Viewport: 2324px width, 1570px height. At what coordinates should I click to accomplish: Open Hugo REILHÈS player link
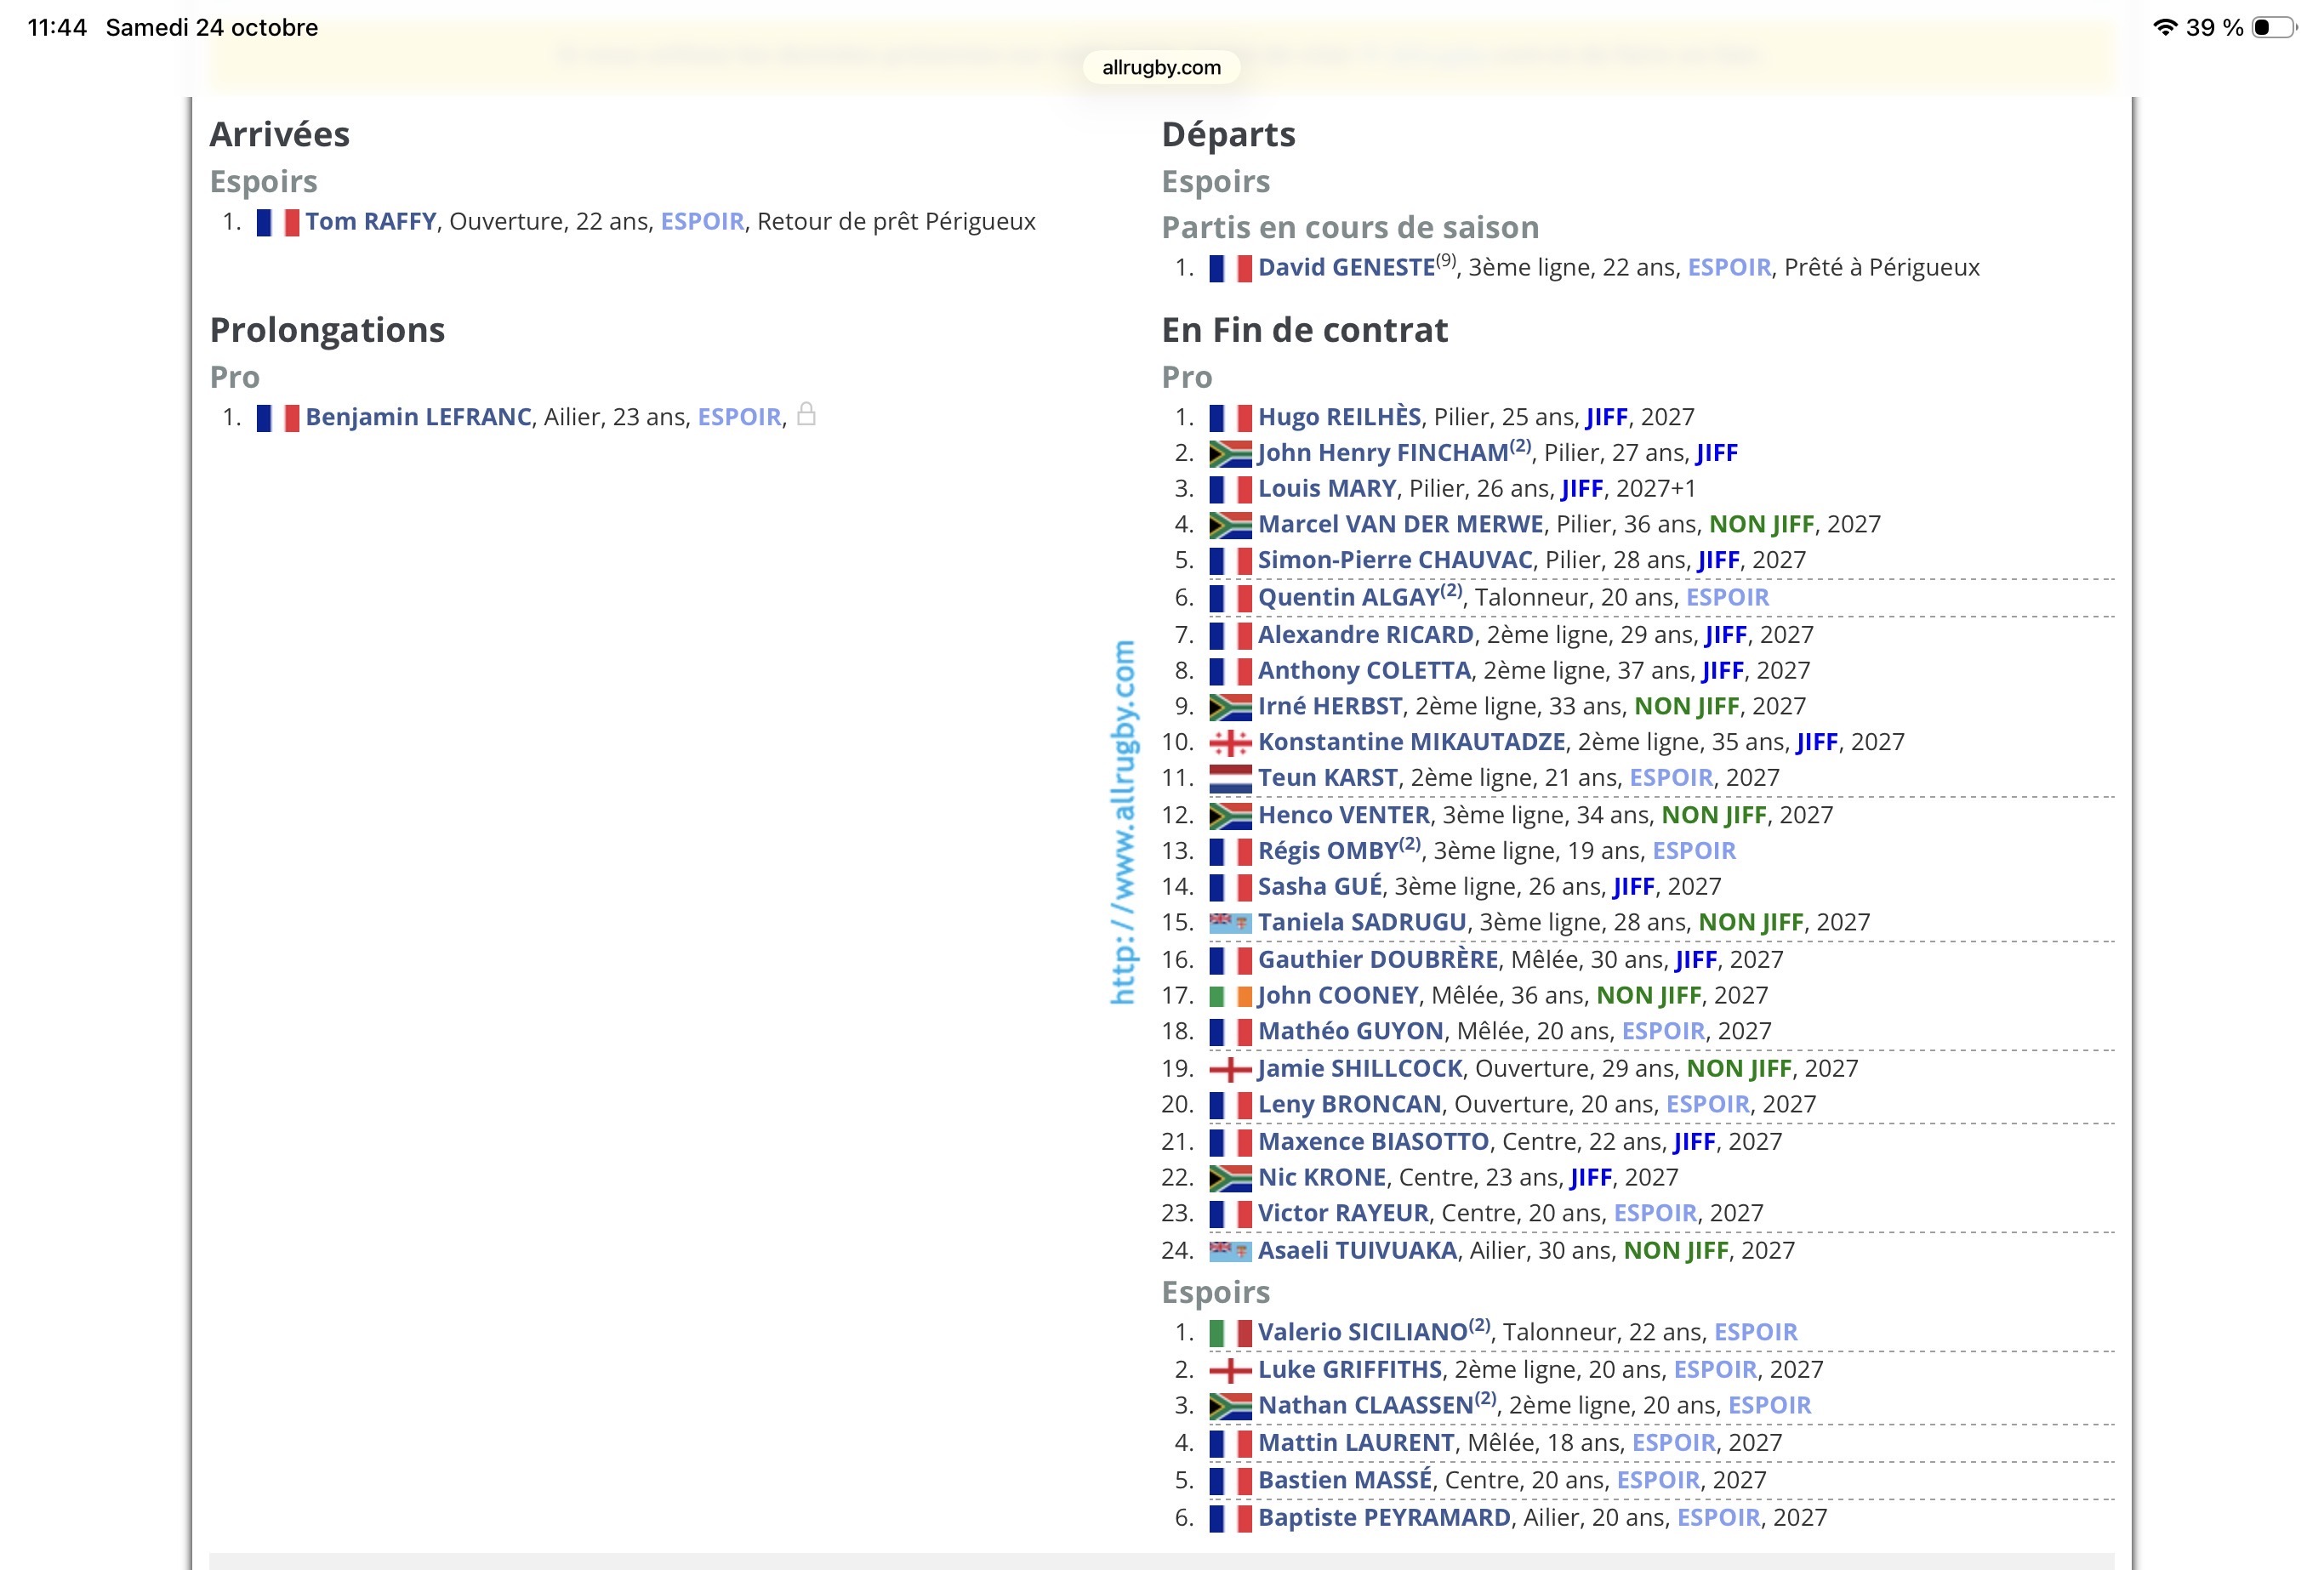(1339, 417)
